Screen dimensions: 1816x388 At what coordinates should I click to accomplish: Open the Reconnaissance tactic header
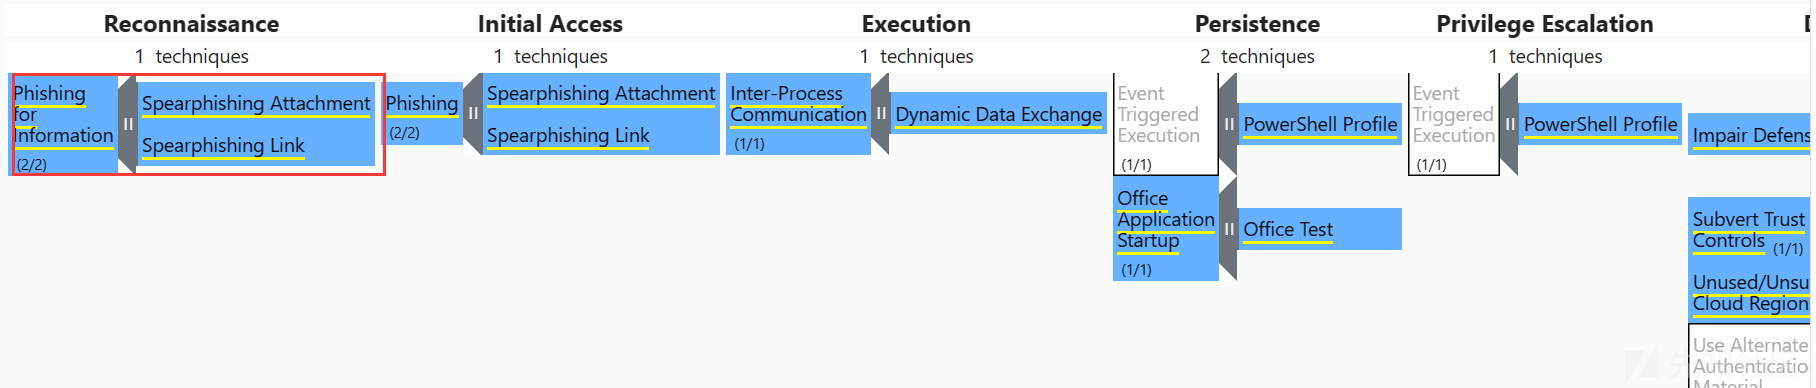[x=192, y=24]
